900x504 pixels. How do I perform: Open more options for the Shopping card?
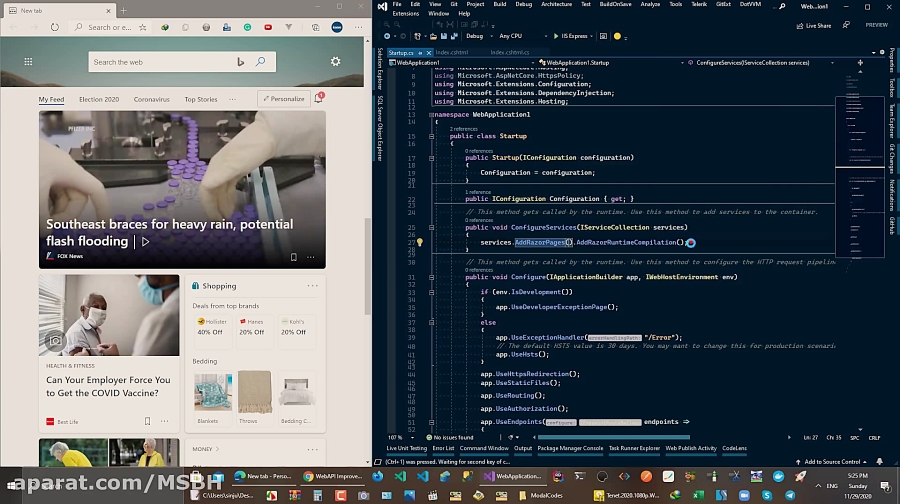coord(312,285)
